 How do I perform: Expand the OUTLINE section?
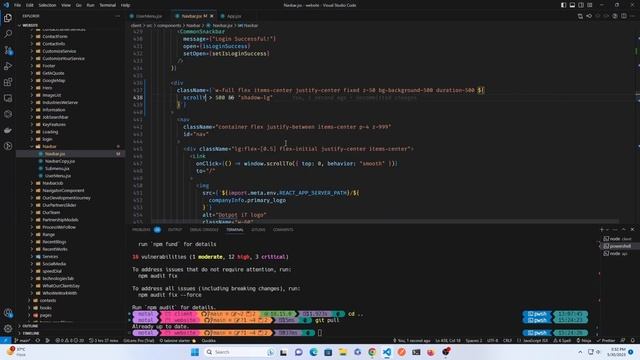[x=30, y=326]
